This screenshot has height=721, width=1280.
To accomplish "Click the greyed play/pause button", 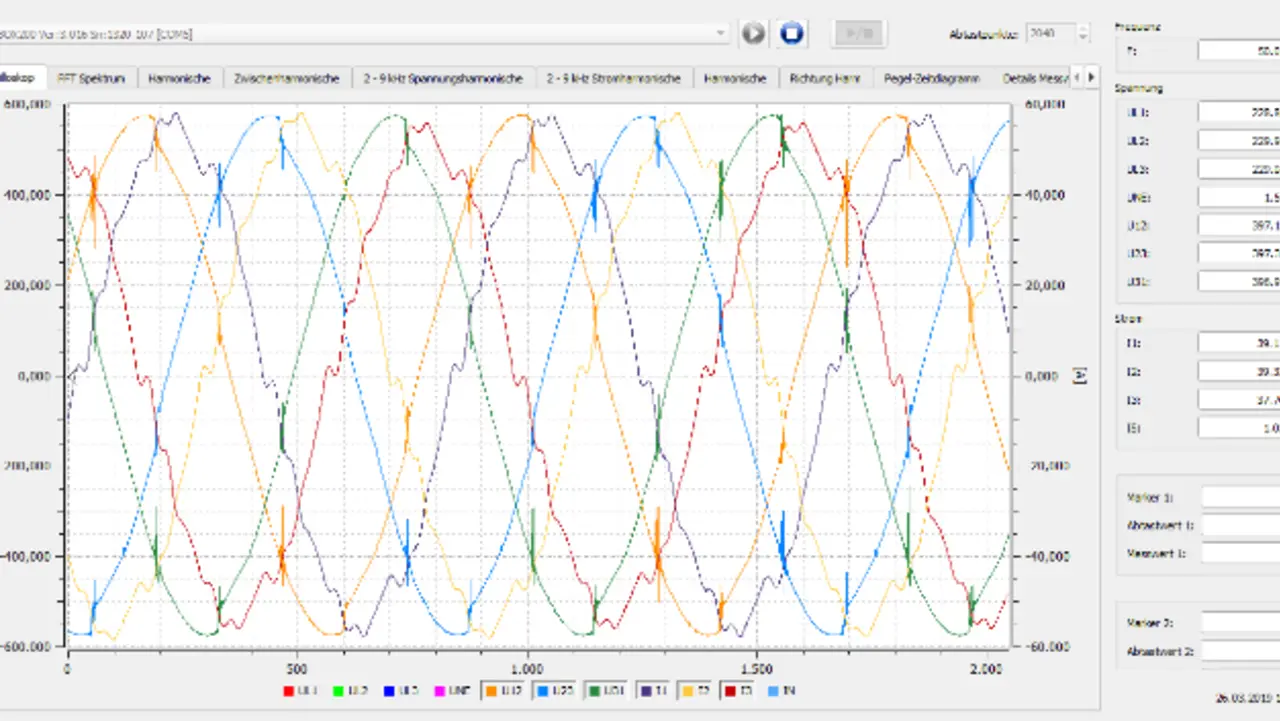I will click(x=858, y=34).
